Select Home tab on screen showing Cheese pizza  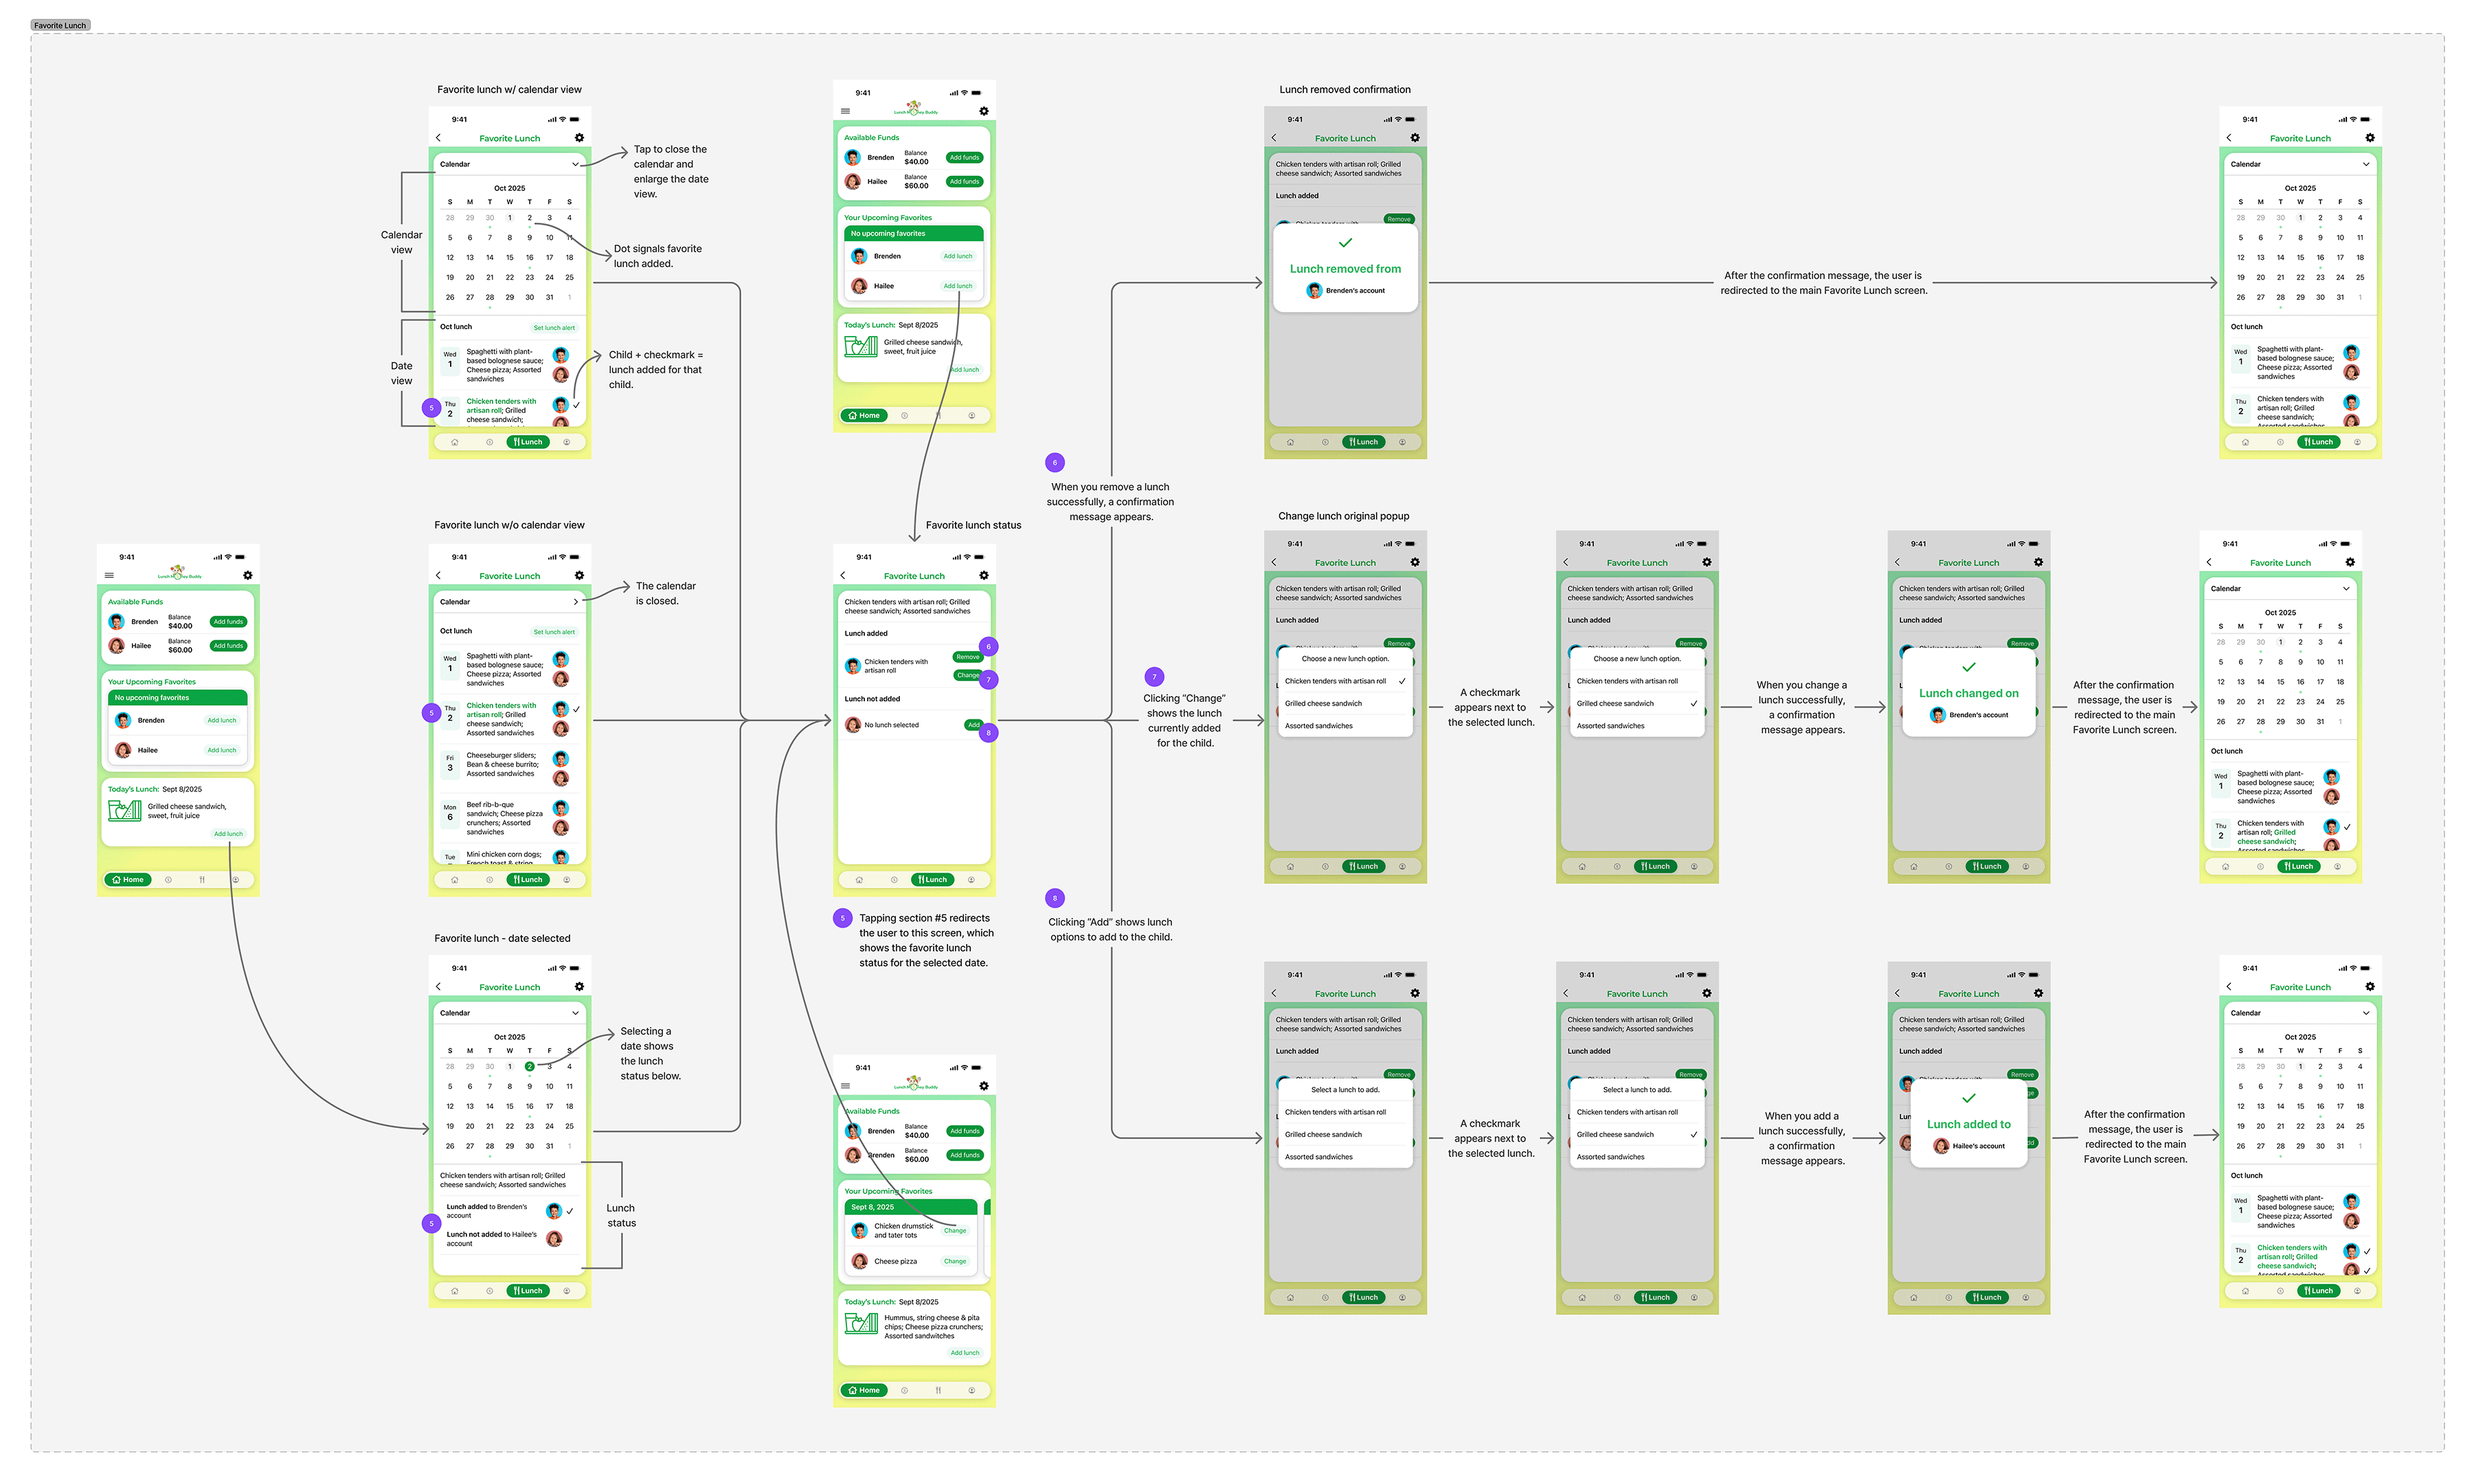[x=864, y=1390]
